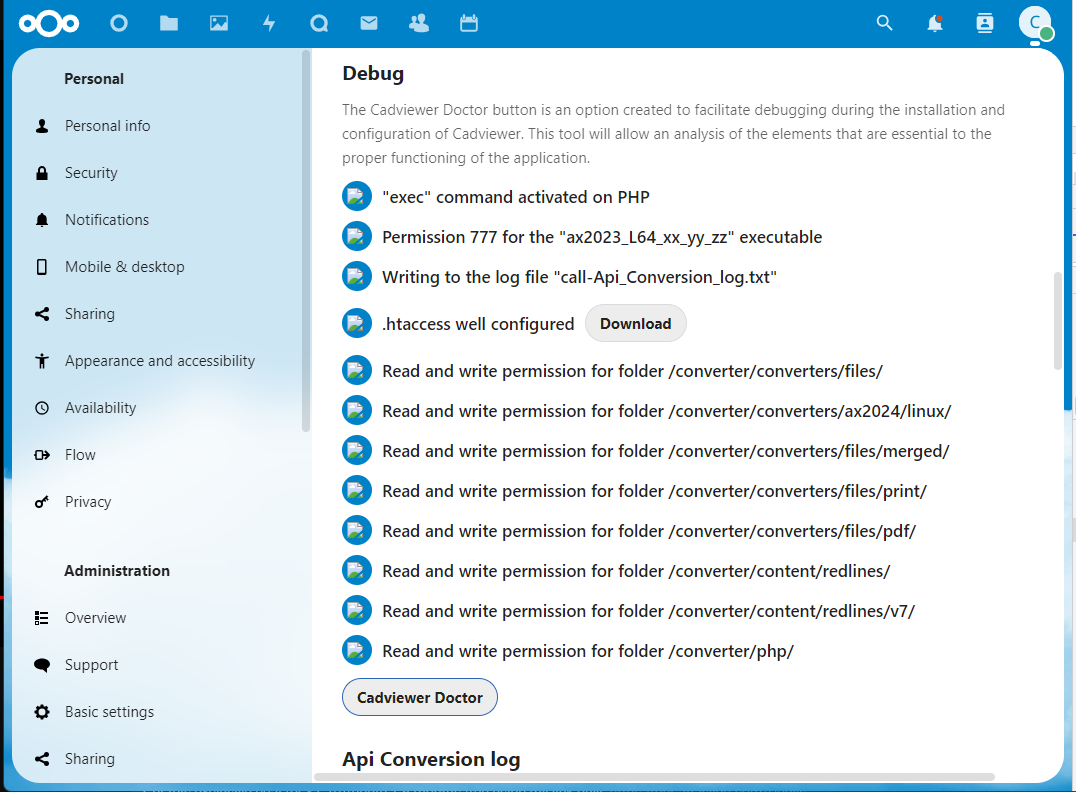The height and width of the screenshot is (792, 1076).
Task: Click the search magnifier icon
Action: 884,23
